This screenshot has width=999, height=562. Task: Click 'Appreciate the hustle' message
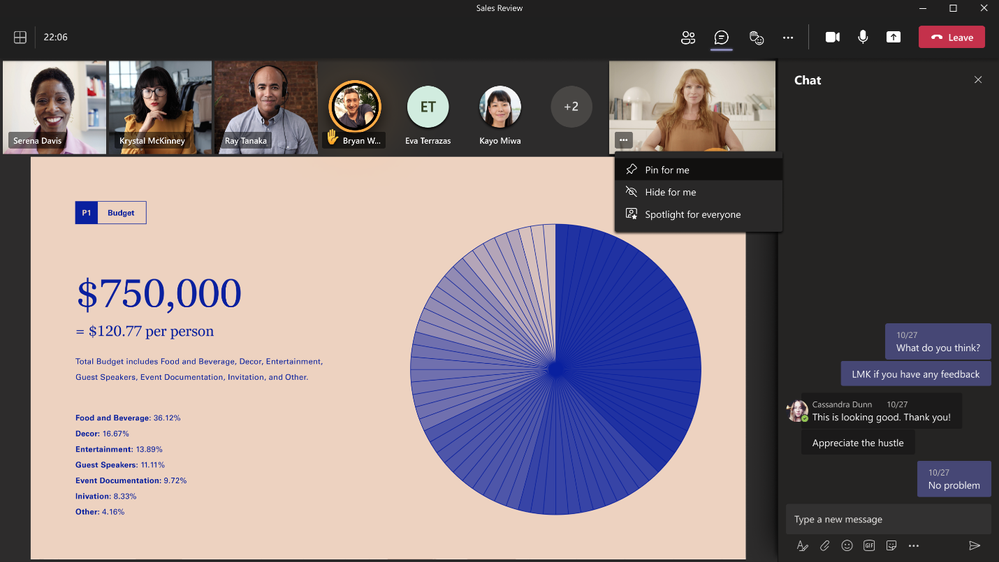[x=858, y=443]
